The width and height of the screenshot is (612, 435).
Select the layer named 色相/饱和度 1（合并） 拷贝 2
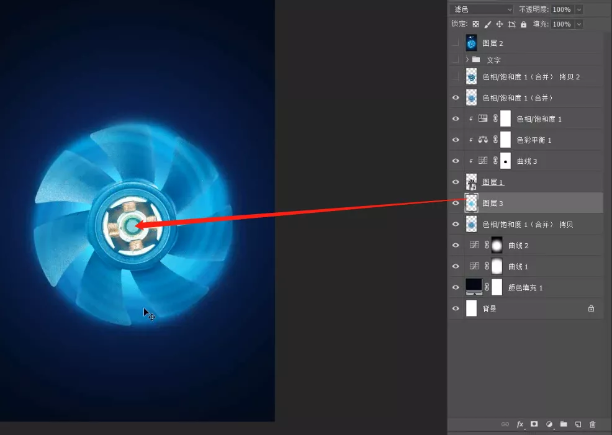click(x=531, y=77)
